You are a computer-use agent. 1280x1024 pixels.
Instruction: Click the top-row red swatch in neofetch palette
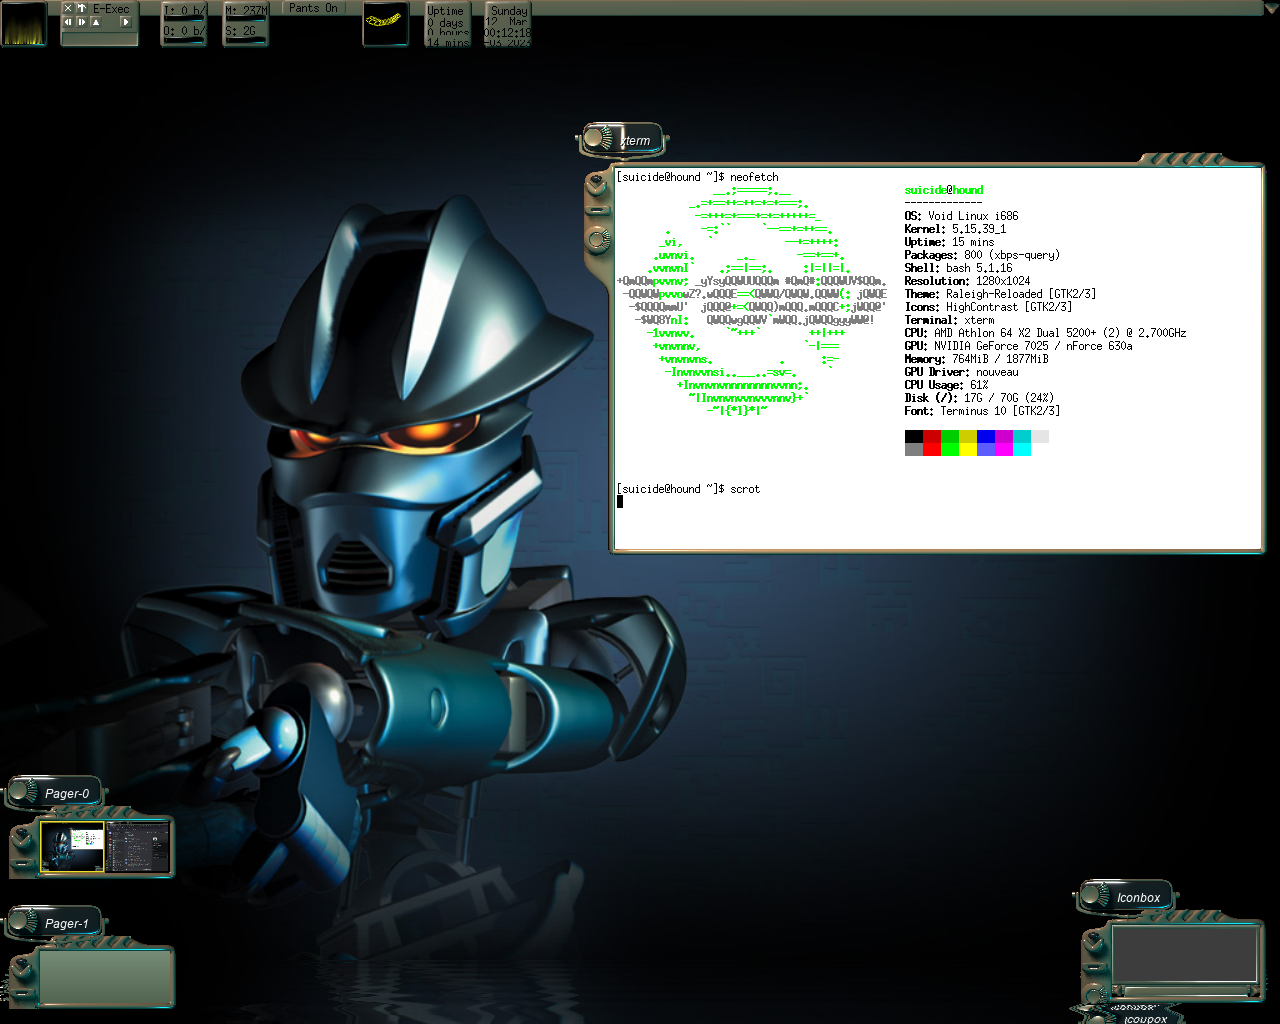point(932,436)
